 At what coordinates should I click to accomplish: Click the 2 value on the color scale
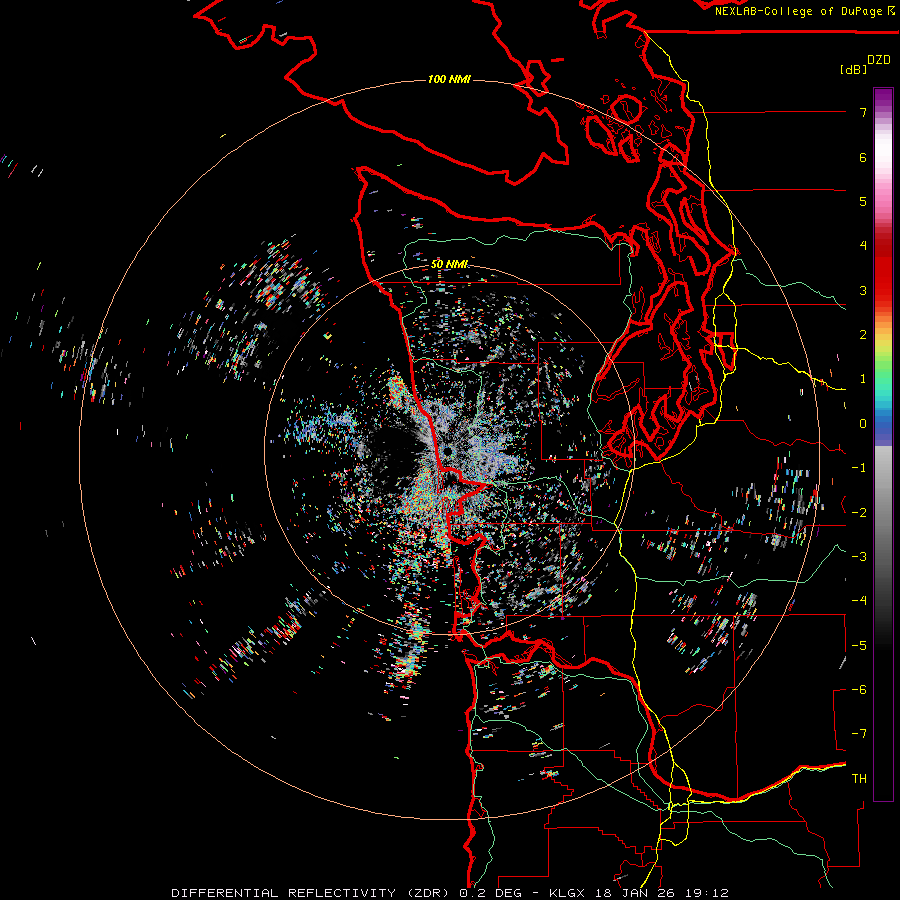863,335
